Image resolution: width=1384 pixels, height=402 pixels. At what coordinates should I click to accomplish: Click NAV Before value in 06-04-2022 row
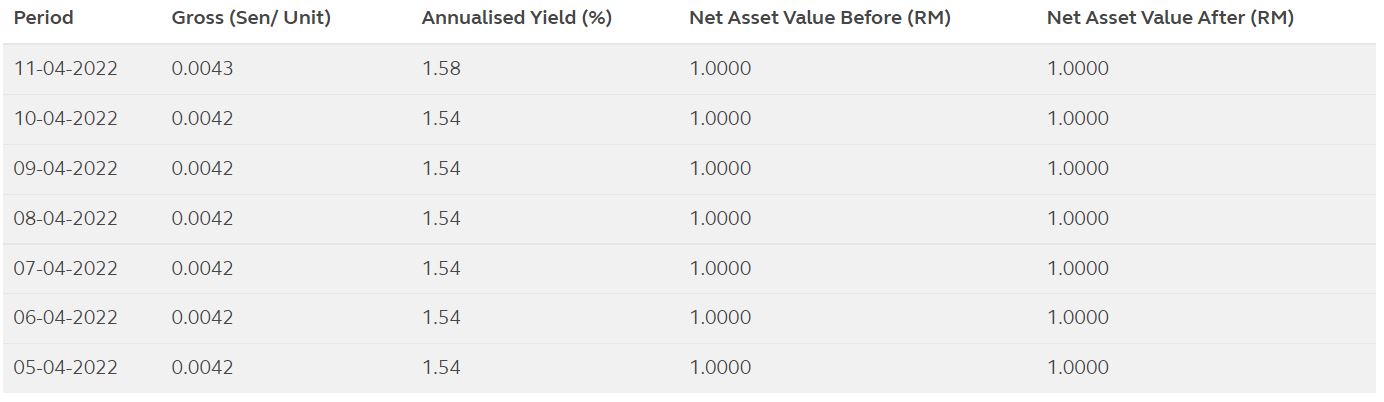[720, 318]
